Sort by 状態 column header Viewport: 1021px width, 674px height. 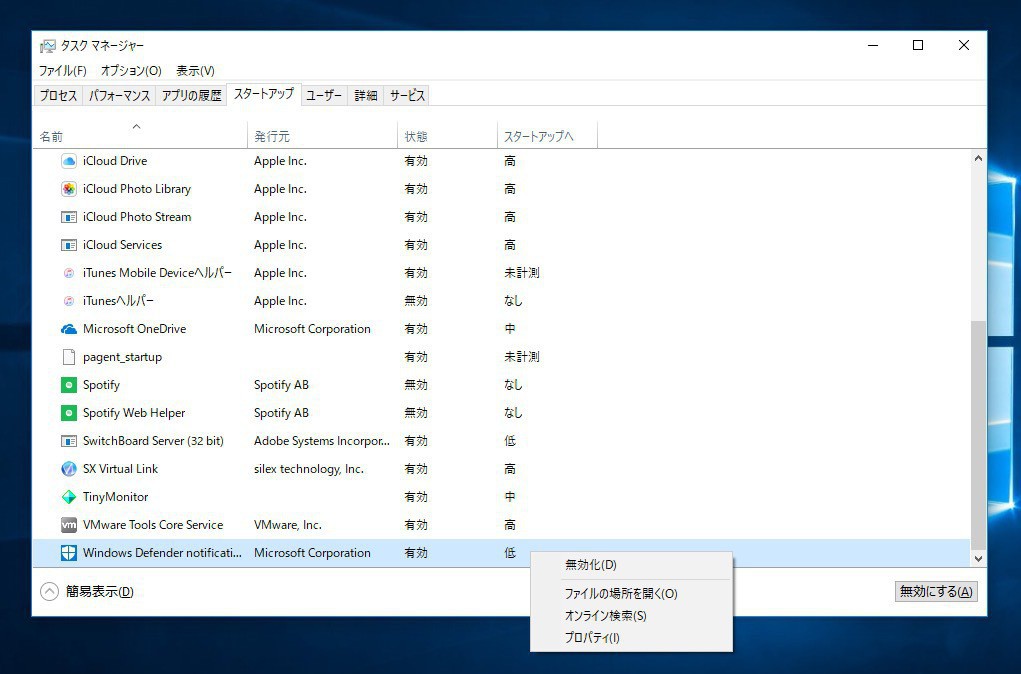tap(416, 136)
